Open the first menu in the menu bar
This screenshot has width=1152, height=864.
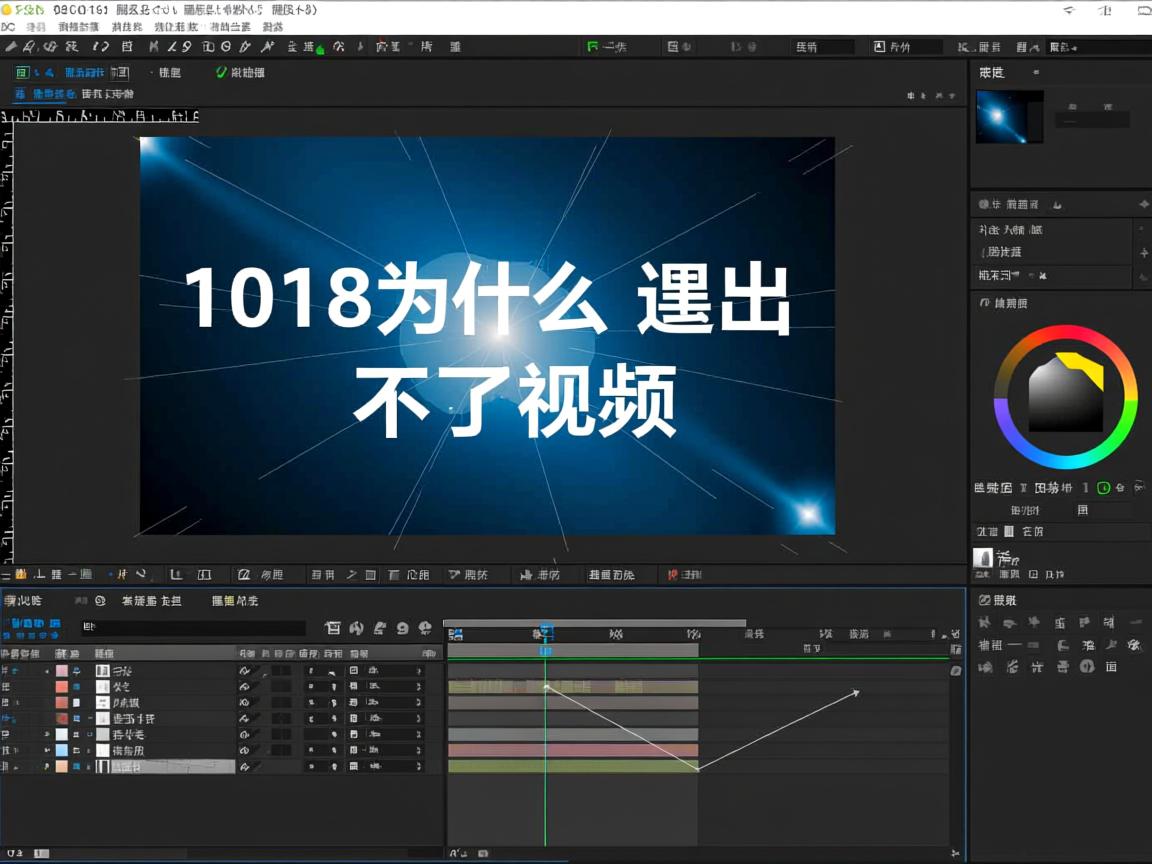pos(10,27)
